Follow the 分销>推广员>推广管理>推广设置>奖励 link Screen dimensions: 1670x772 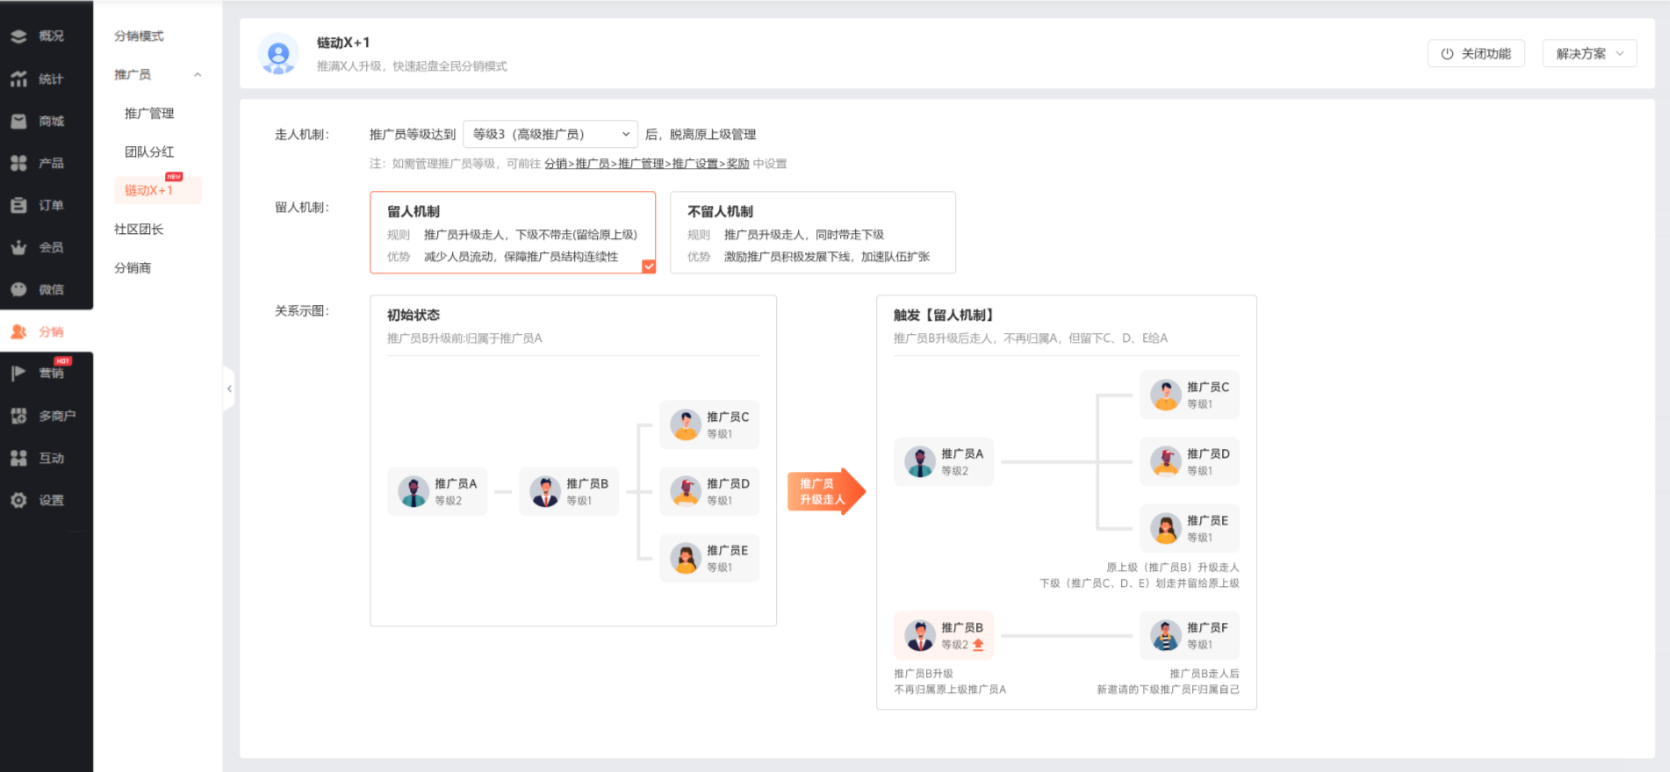click(x=647, y=164)
